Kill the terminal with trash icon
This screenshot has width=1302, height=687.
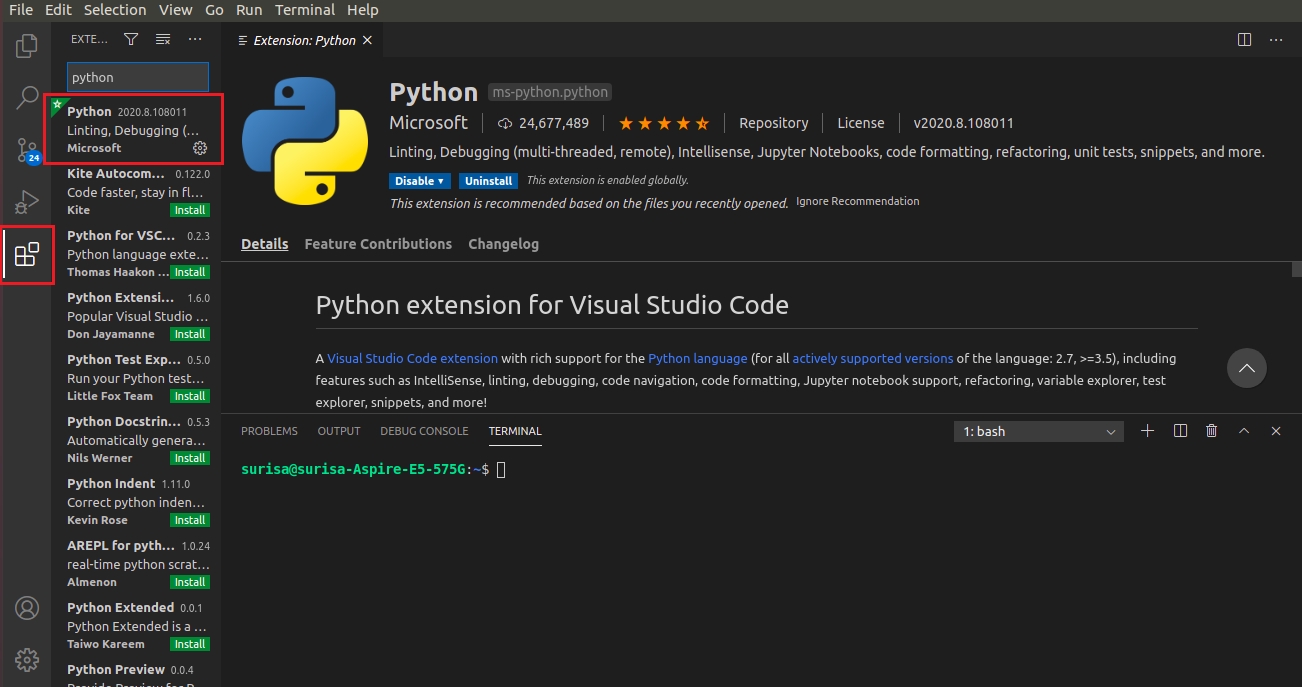(x=1212, y=431)
